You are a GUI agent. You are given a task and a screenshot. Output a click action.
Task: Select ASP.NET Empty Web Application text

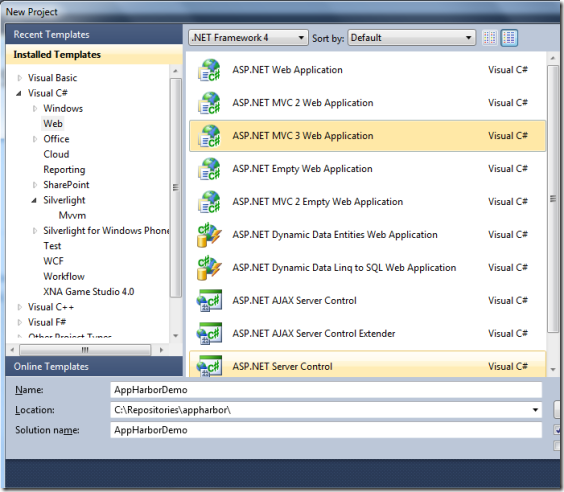[x=302, y=169]
